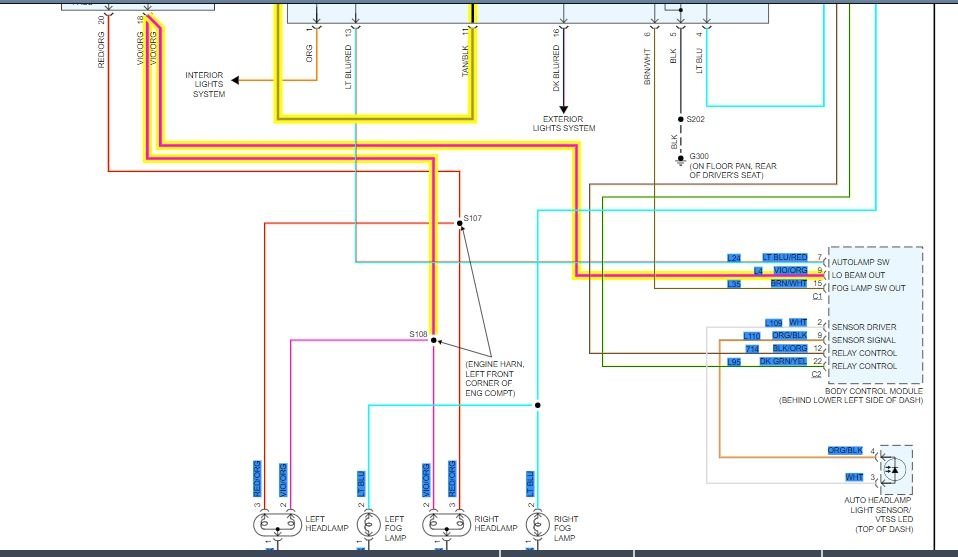Click the BRN/WHT label at BCM pin 15

point(789,283)
